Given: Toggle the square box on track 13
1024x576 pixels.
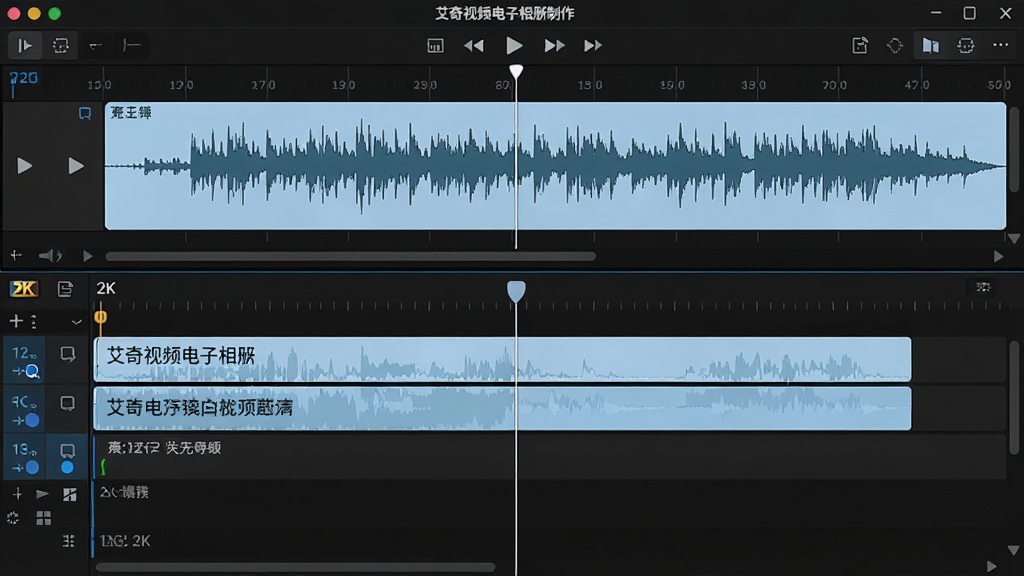Looking at the screenshot, I should pos(67,450).
